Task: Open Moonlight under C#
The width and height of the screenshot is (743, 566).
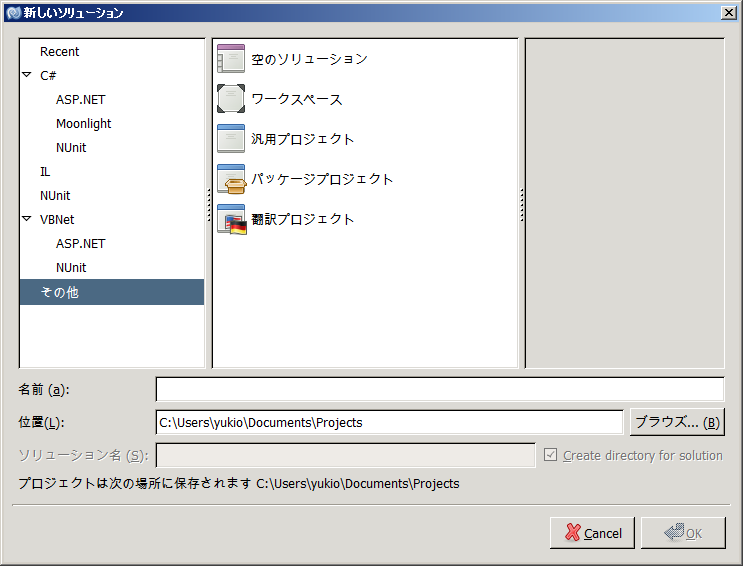Action: pos(83,124)
